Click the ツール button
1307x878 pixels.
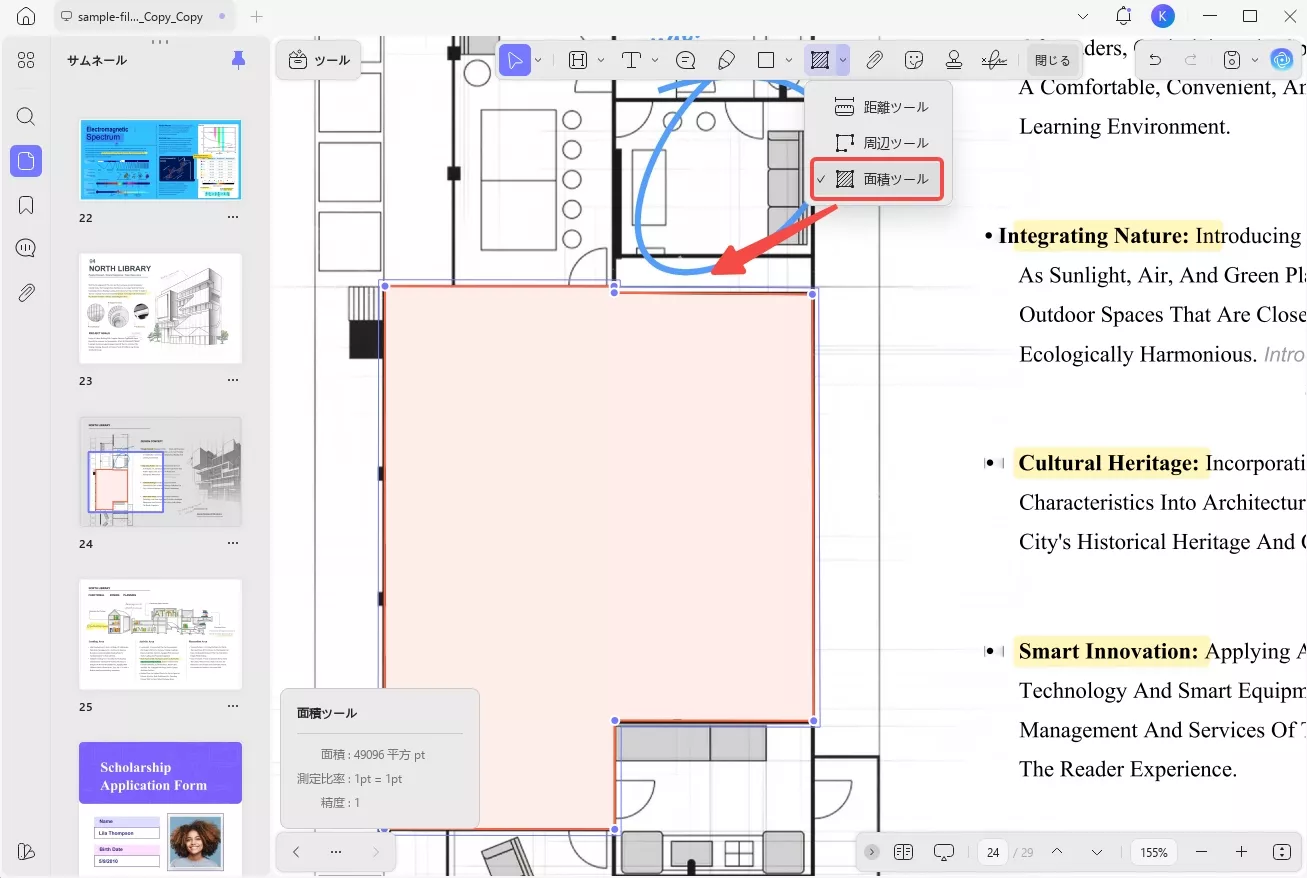click(319, 60)
